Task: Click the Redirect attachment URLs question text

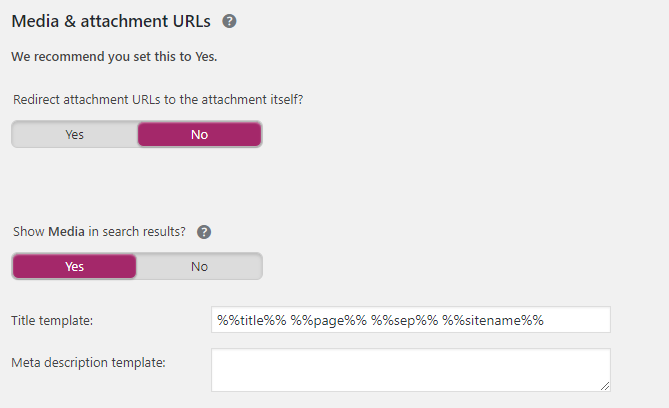Action: click(x=158, y=99)
